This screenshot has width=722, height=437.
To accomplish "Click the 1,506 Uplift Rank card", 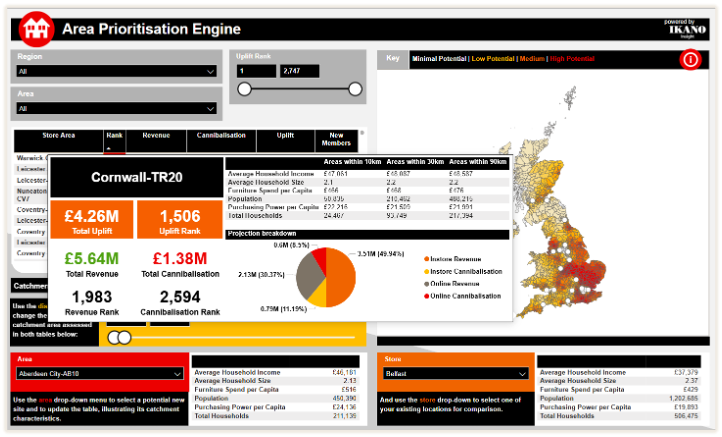I will (180, 219).
